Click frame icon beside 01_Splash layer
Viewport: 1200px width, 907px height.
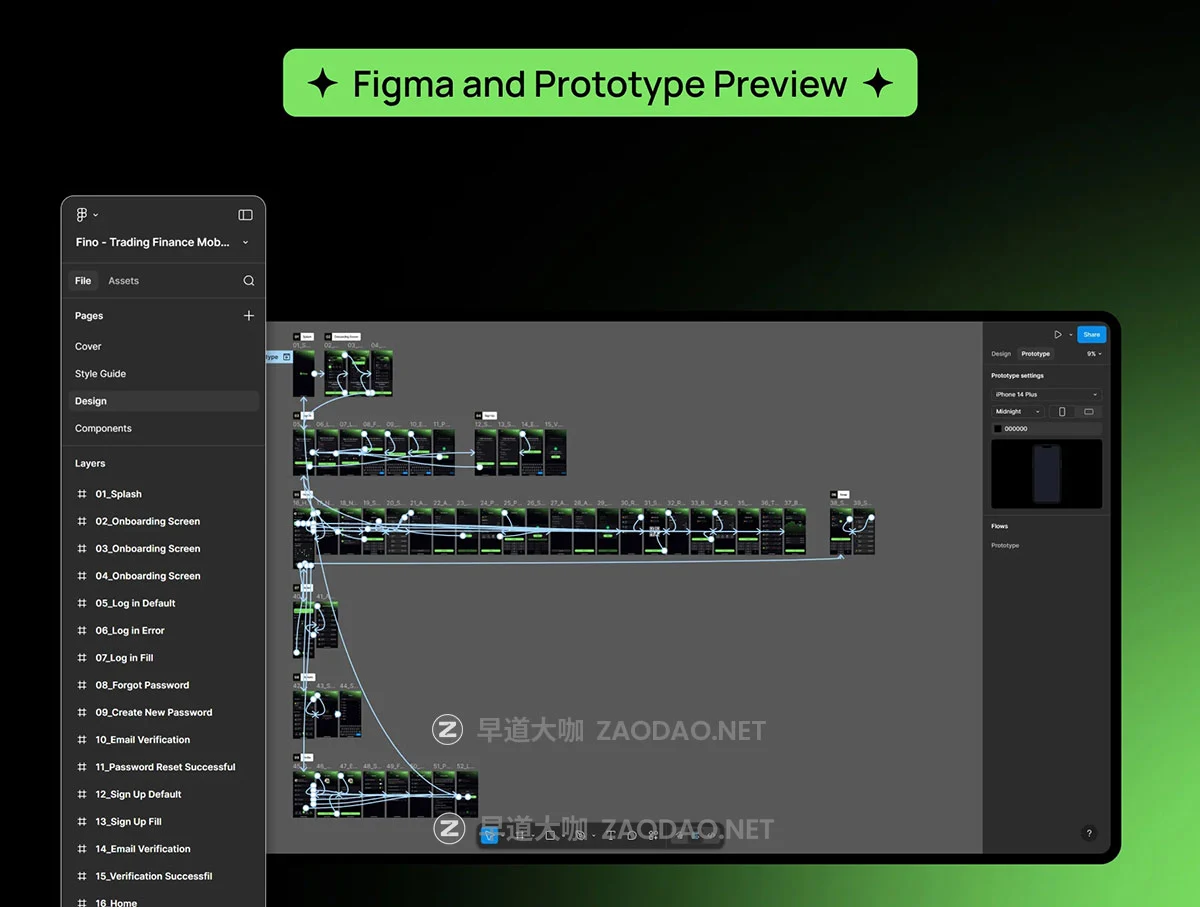(x=82, y=494)
